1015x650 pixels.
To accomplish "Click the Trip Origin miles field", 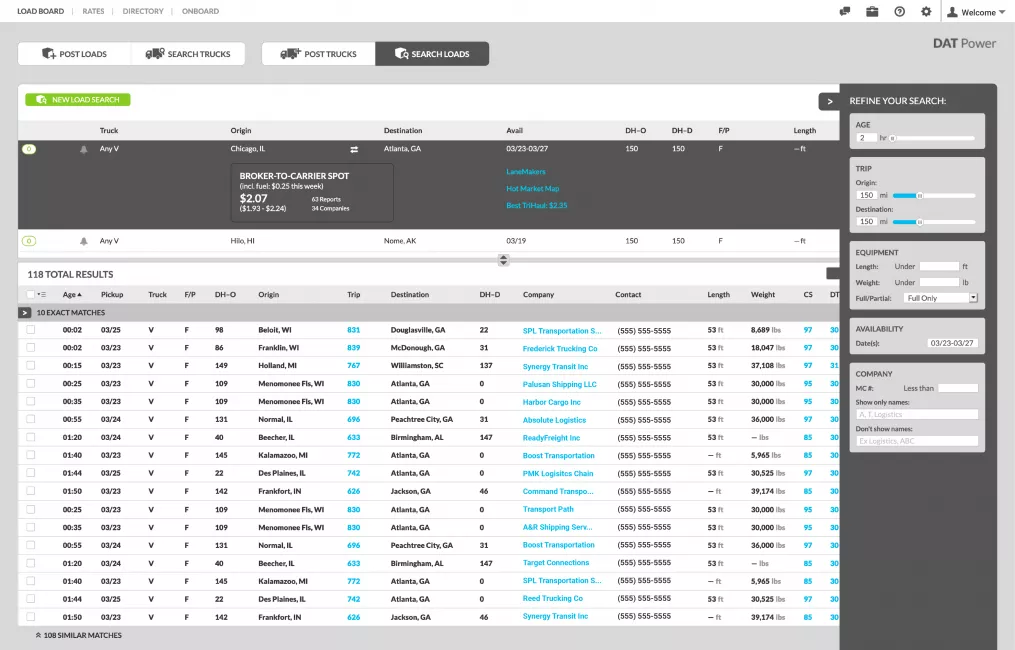I will coord(866,196).
